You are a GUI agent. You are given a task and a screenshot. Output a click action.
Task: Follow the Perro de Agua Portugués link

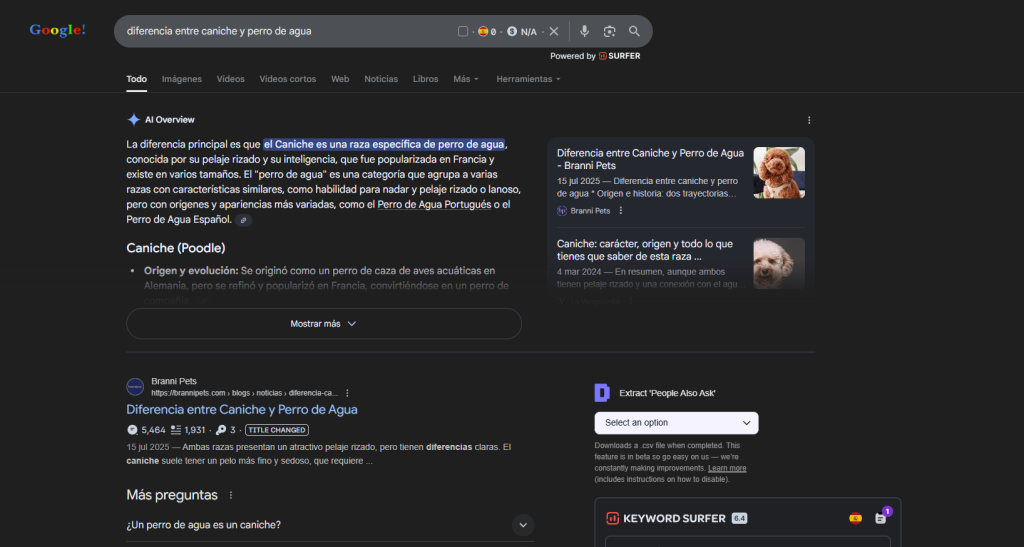tap(434, 204)
